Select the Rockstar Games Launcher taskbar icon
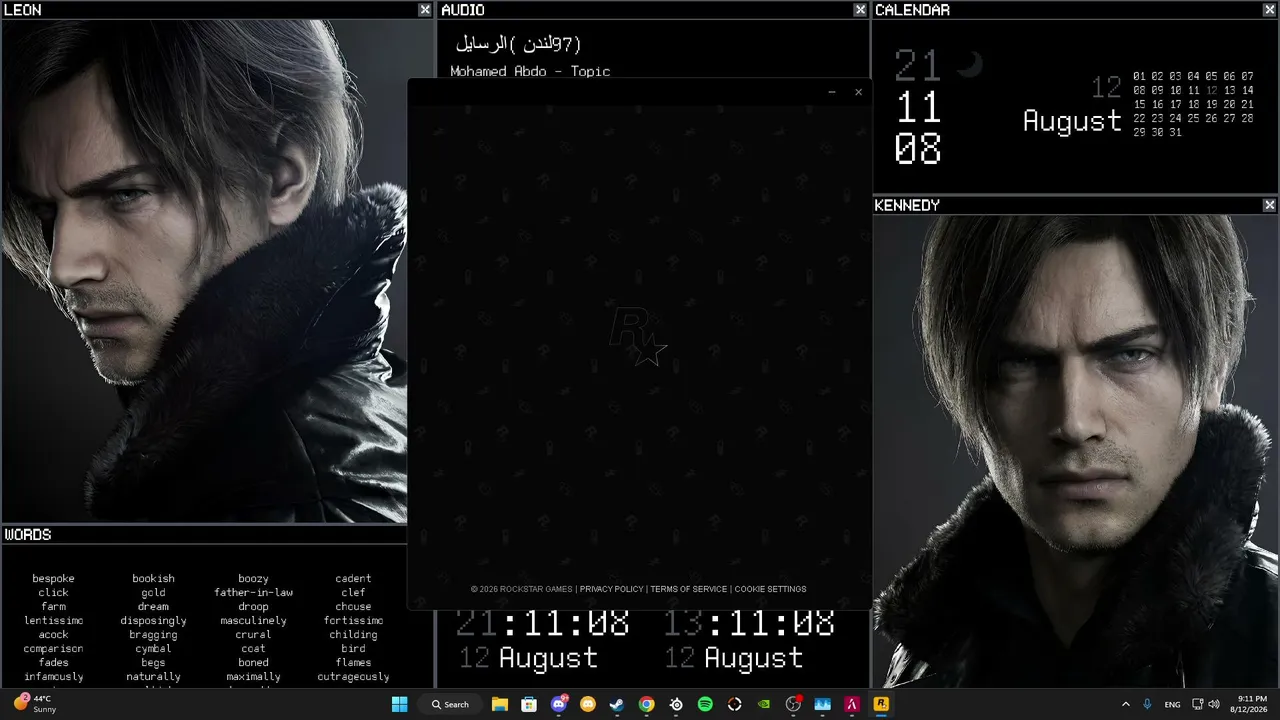 [881, 704]
